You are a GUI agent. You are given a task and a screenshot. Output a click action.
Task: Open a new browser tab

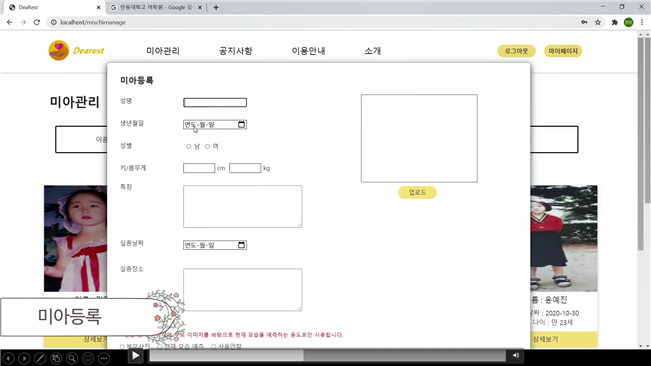pyautogui.click(x=216, y=7)
